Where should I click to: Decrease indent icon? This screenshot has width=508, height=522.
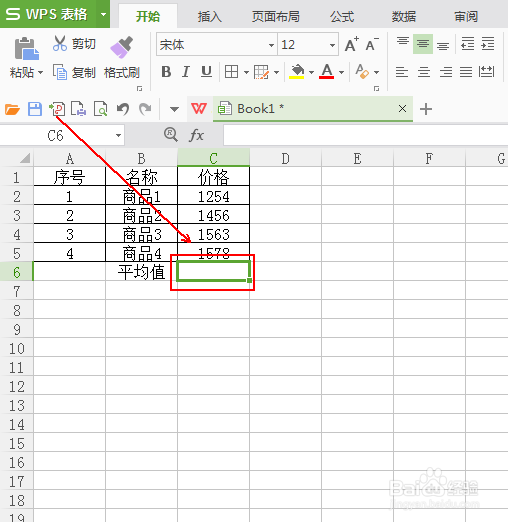(467, 44)
